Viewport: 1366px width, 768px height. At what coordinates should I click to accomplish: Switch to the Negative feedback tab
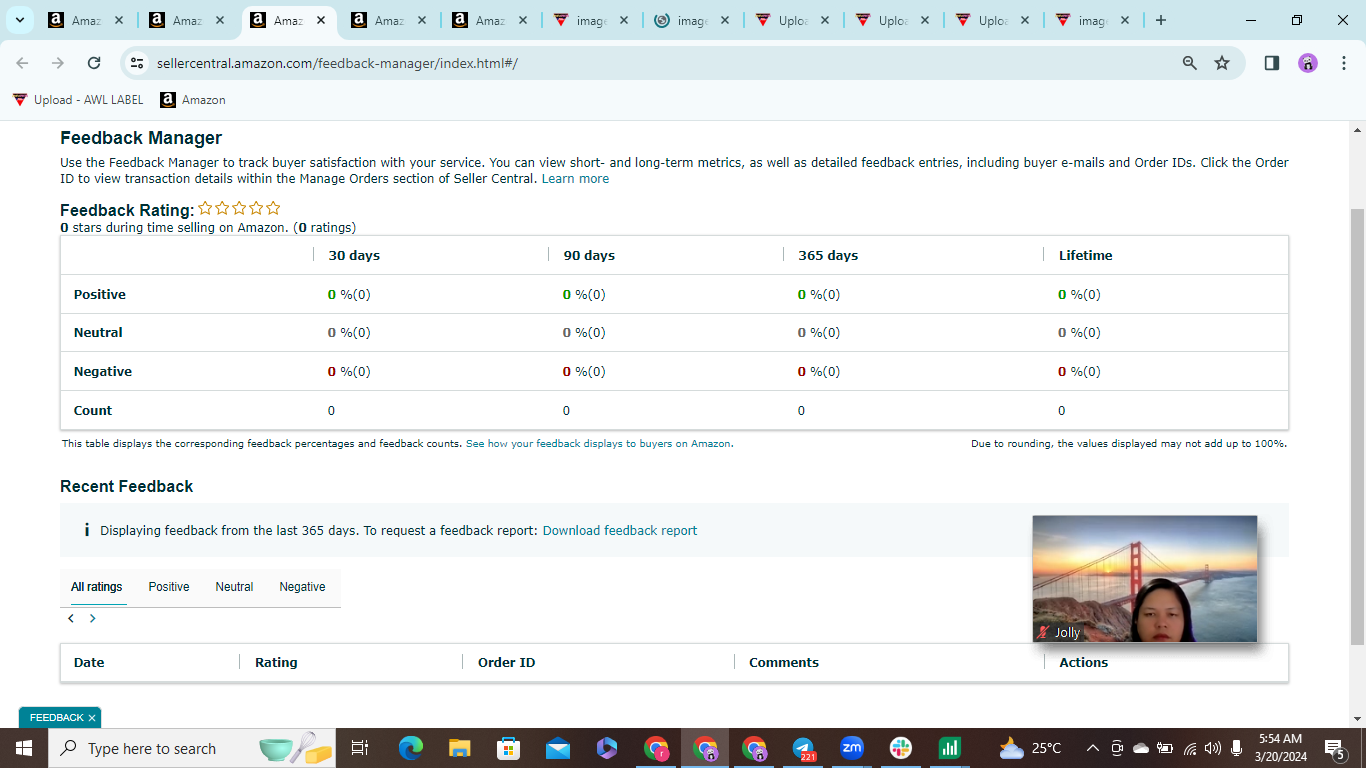[x=302, y=587]
